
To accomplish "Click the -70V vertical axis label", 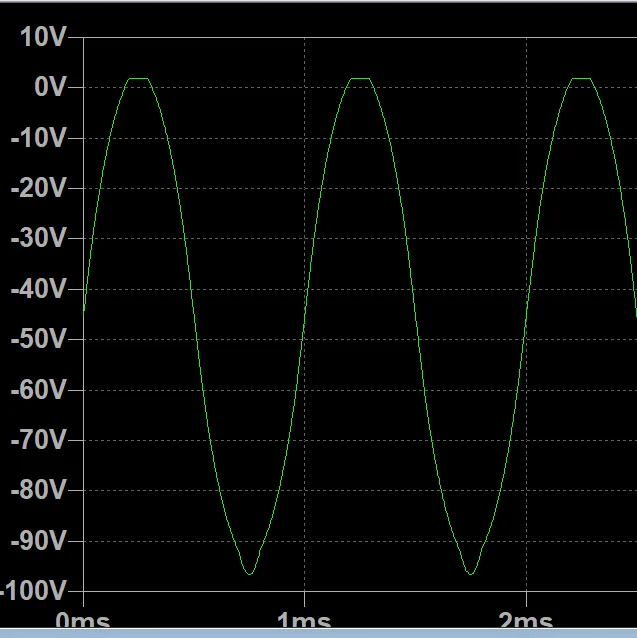I will (37, 440).
